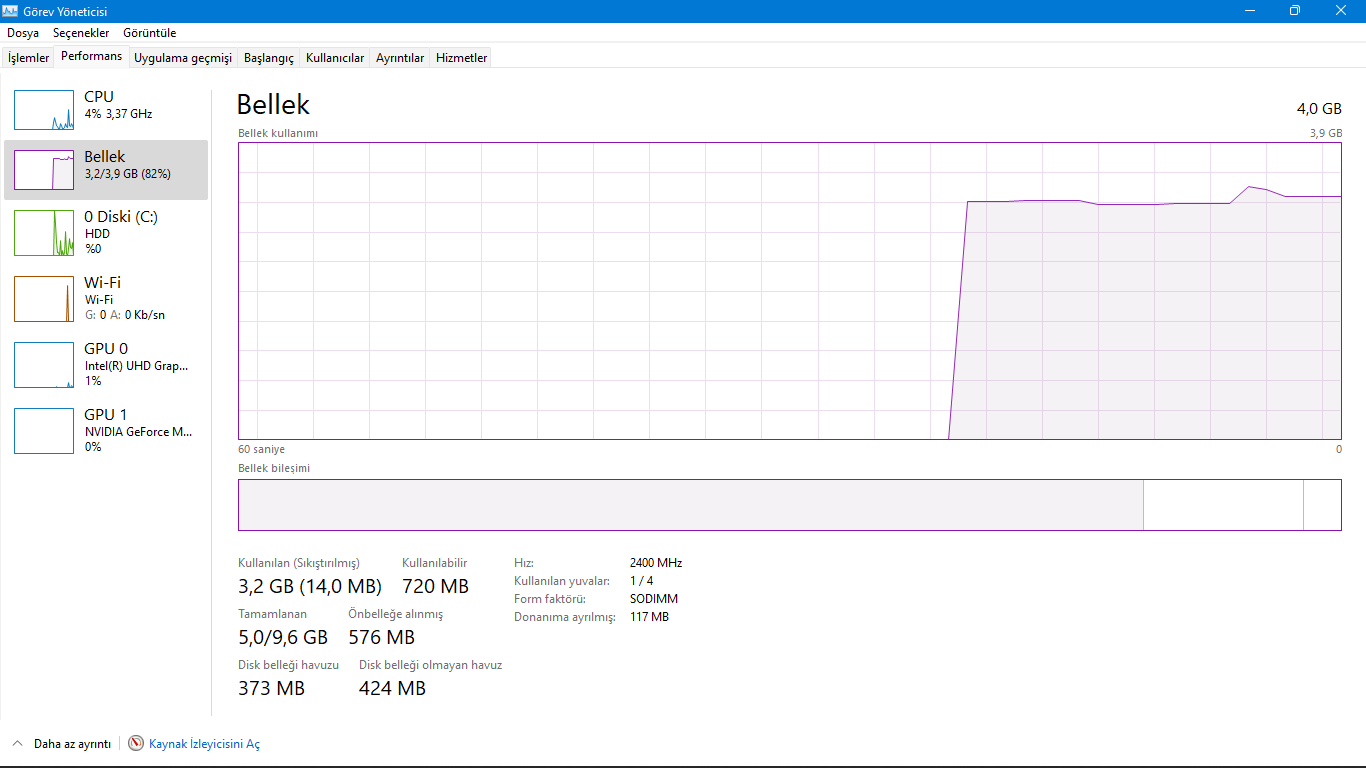The width and height of the screenshot is (1366, 768).
Task: Click the Resource Monitor icon at the bottom
Action: (136, 744)
